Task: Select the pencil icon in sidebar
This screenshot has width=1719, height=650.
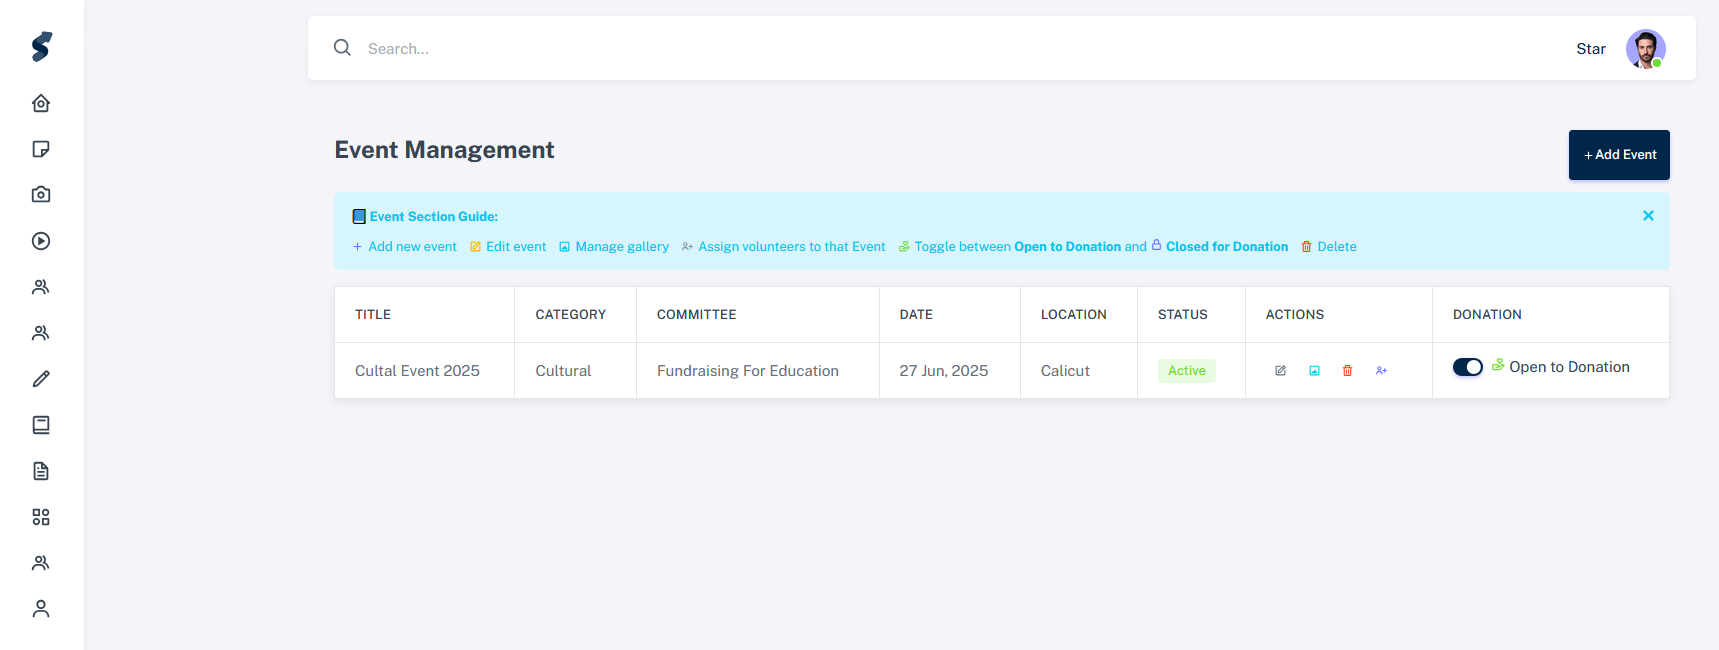Action: click(x=41, y=379)
